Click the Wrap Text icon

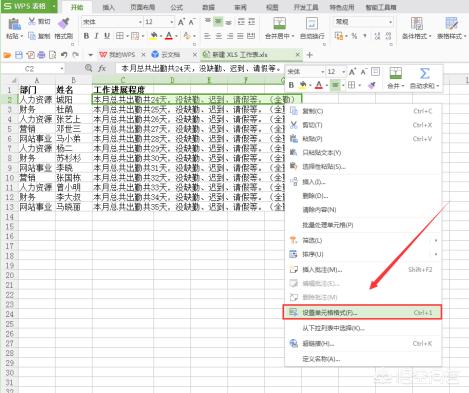click(312, 23)
